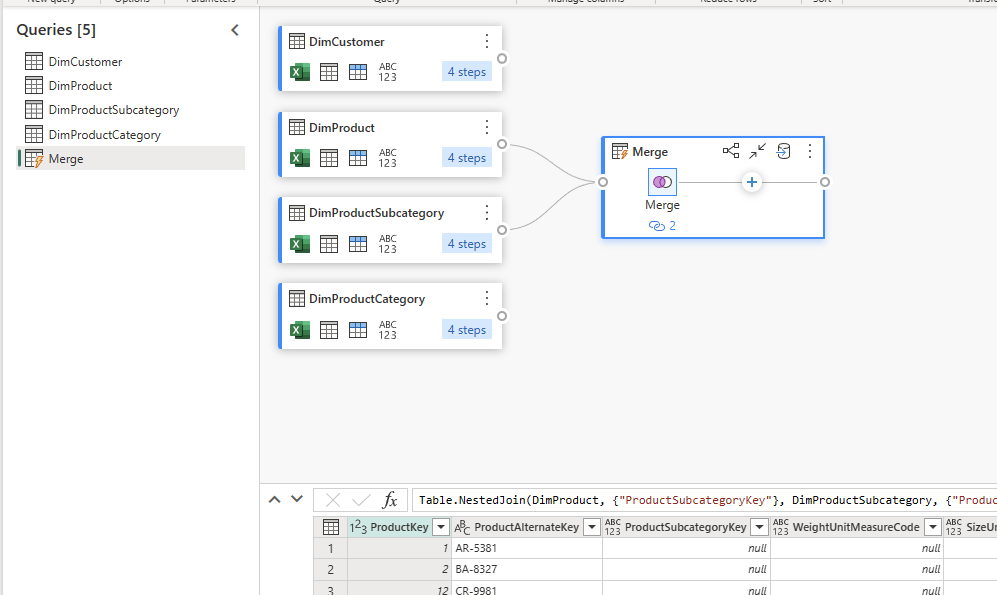Collapse the Queries pane

click(235, 30)
